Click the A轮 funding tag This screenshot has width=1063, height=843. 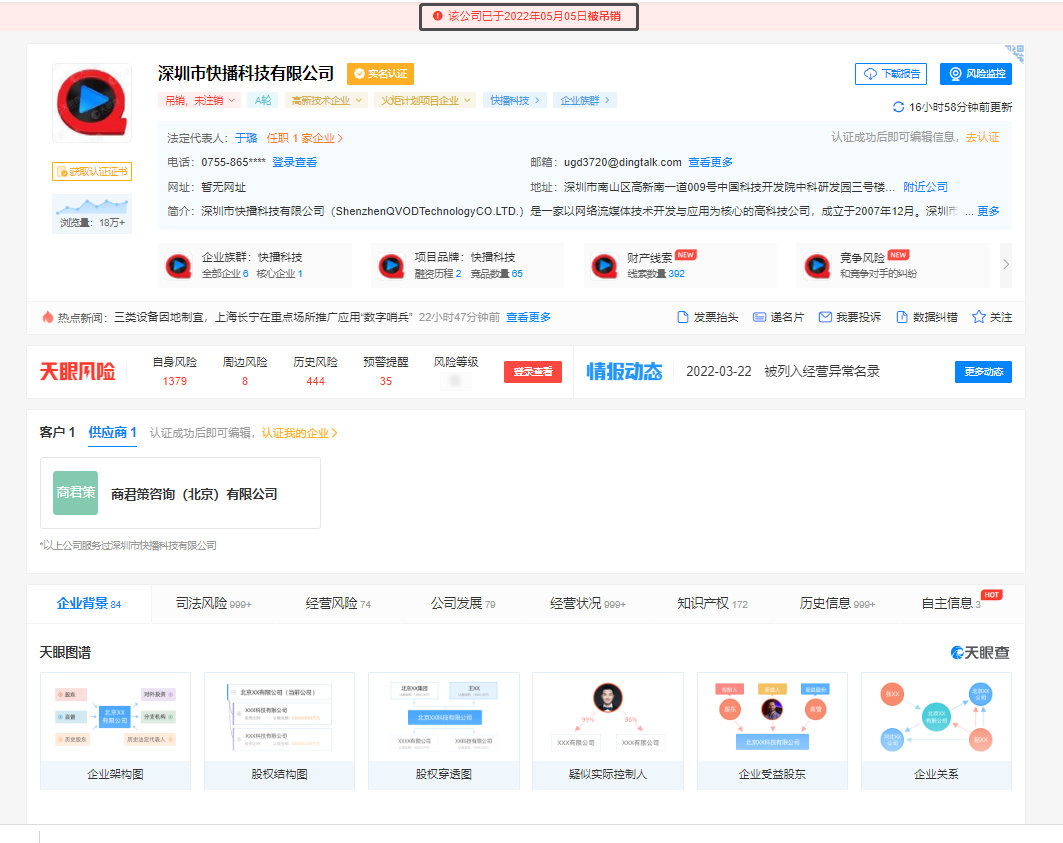pyautogui.click(x=262, y=100)
